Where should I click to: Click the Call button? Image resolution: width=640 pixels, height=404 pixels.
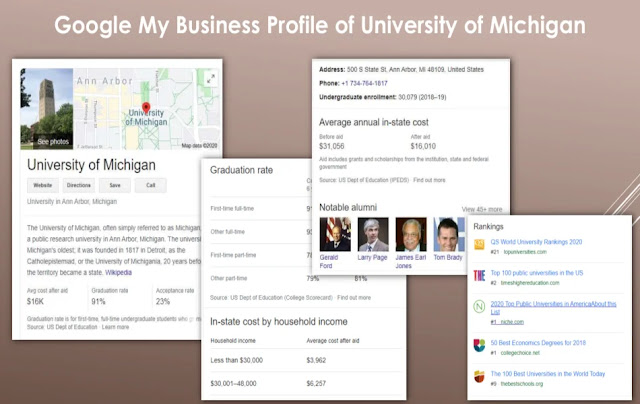pos(151,185)
